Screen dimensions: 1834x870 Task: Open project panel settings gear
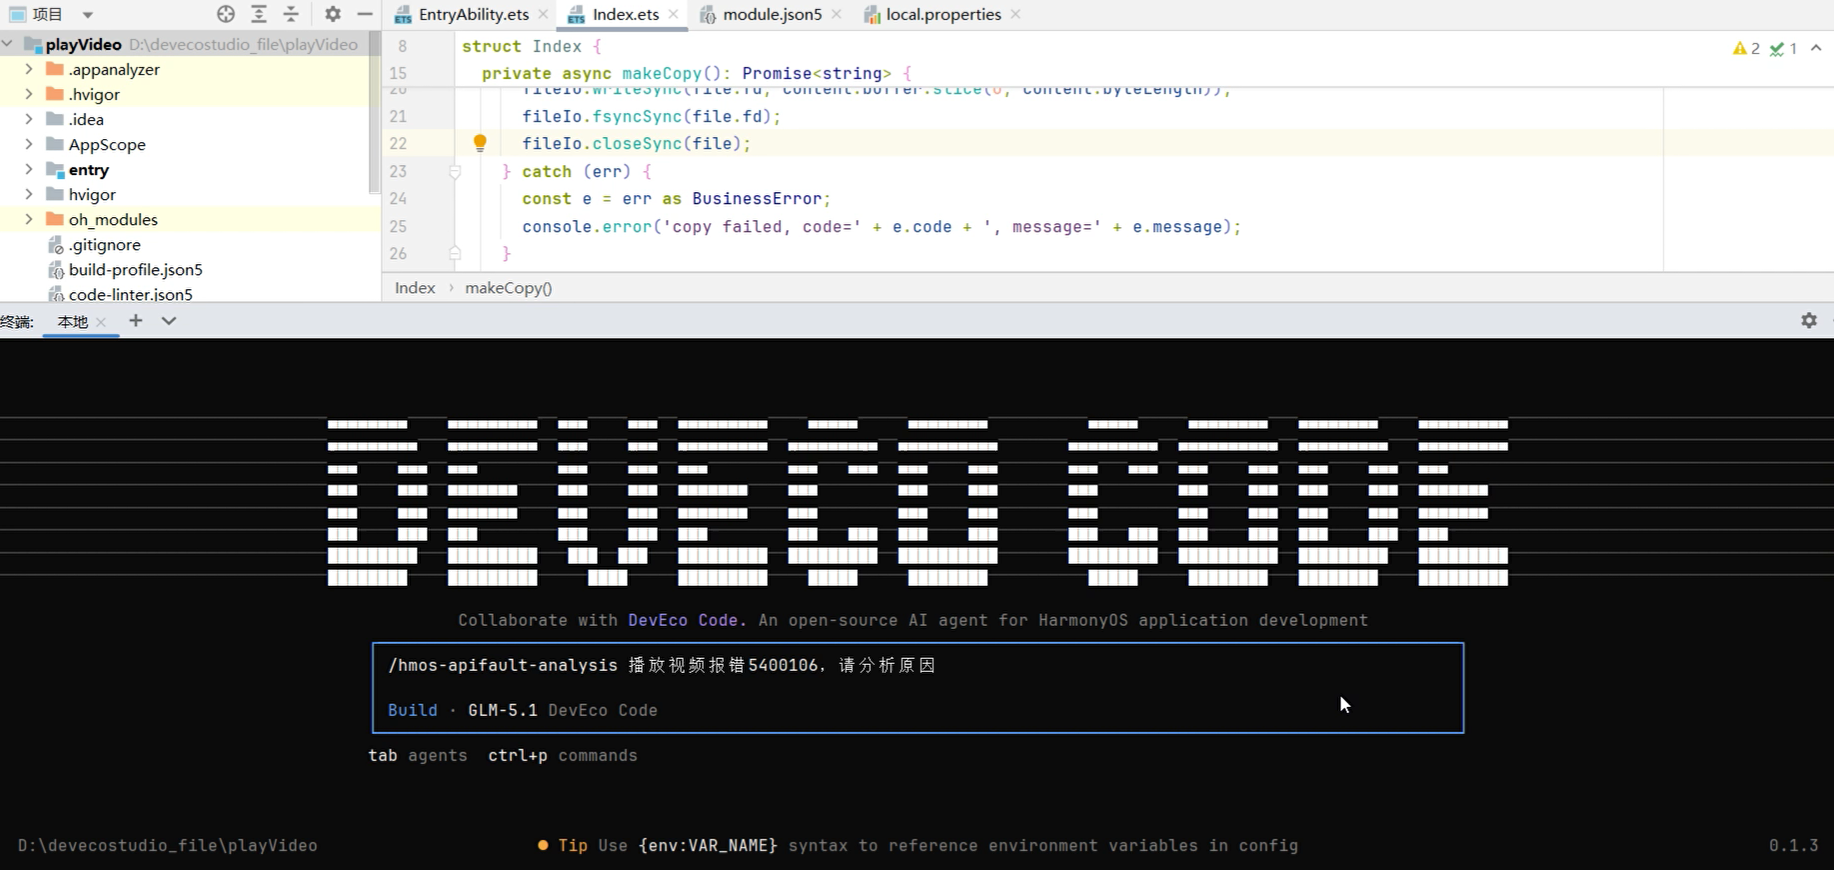coord(333,14)
